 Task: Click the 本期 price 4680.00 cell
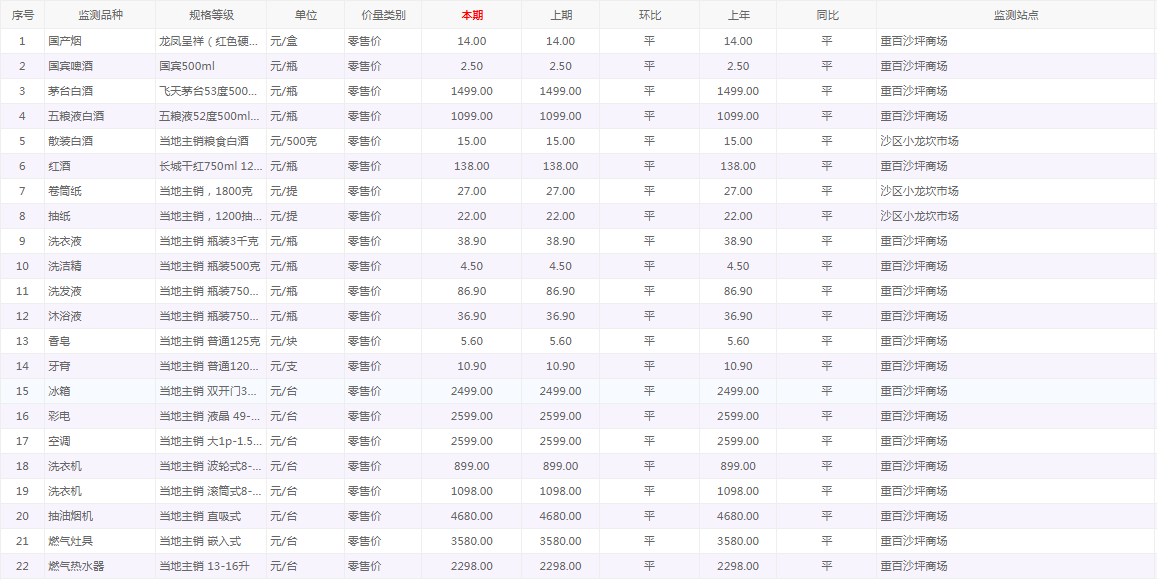point(471,516)
